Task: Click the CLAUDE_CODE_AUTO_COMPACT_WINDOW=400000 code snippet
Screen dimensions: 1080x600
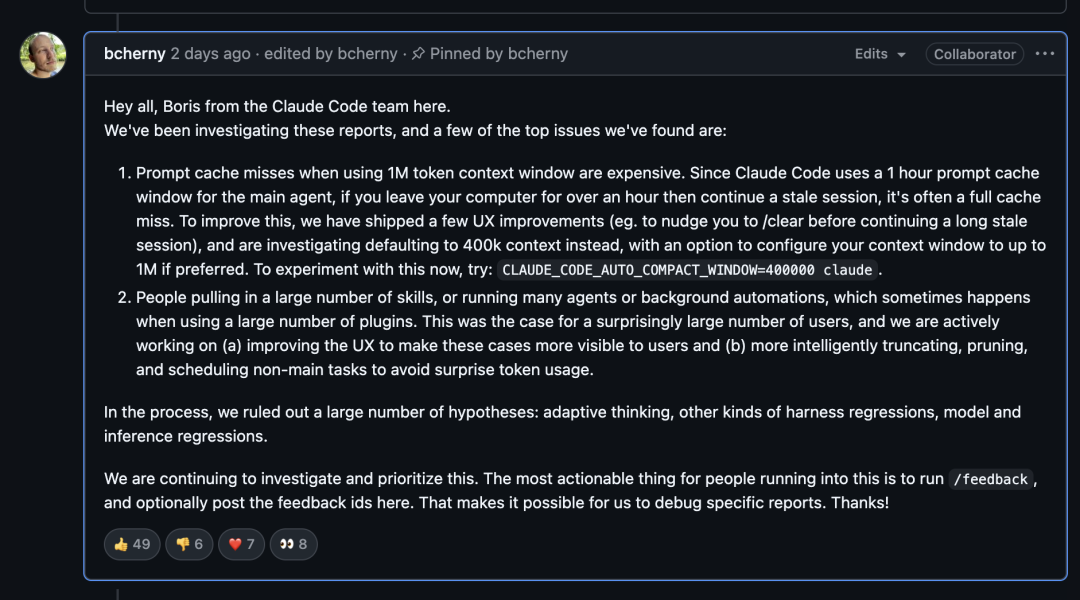Action: coord(689,270)
